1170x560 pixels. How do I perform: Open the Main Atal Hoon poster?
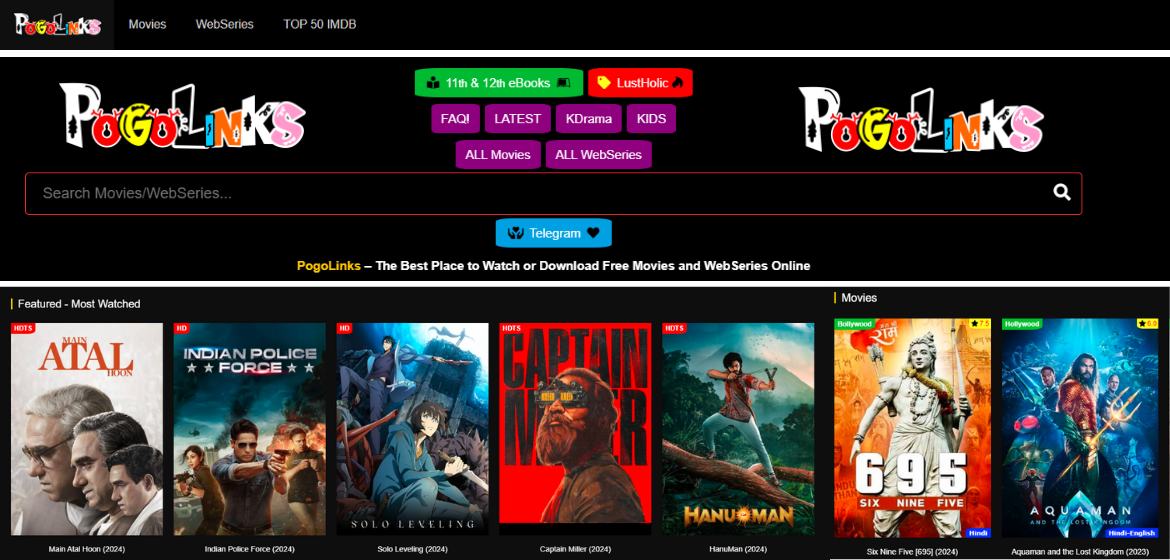point(87,429)
